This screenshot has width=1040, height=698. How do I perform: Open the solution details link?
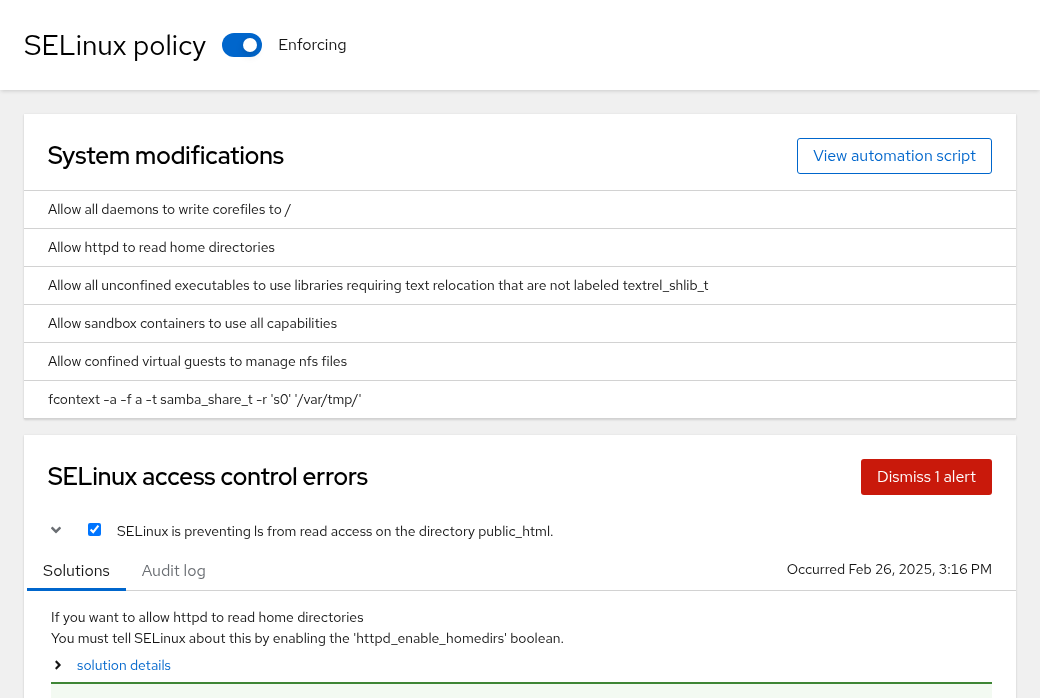123,665
